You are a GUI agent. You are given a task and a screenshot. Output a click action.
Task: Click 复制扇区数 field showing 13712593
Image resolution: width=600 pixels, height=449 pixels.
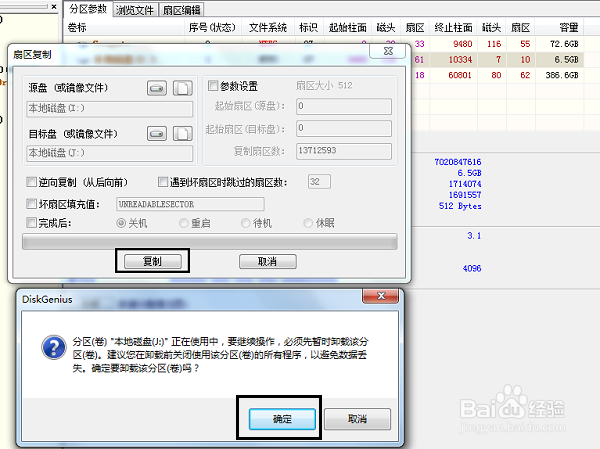(x=344, y=151)
